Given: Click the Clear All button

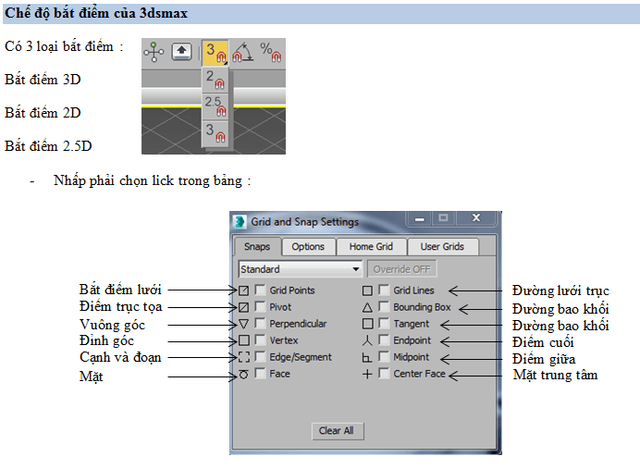Looking at the screenshot, I should [336, 431].
